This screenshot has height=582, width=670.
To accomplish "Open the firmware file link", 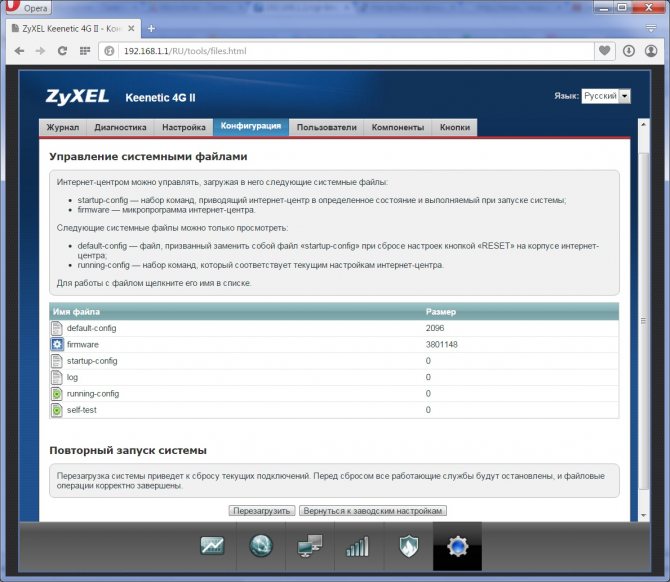I will 82,344.
